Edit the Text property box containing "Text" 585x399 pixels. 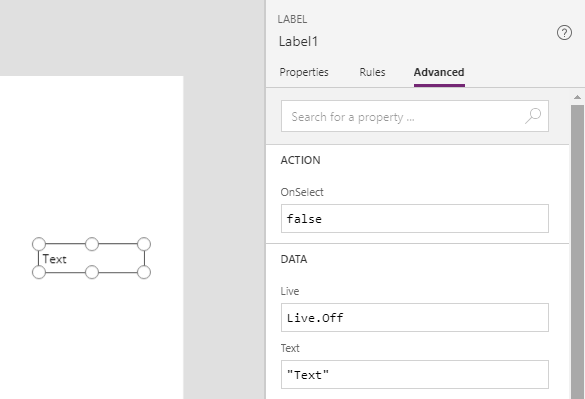click(414, 374)
